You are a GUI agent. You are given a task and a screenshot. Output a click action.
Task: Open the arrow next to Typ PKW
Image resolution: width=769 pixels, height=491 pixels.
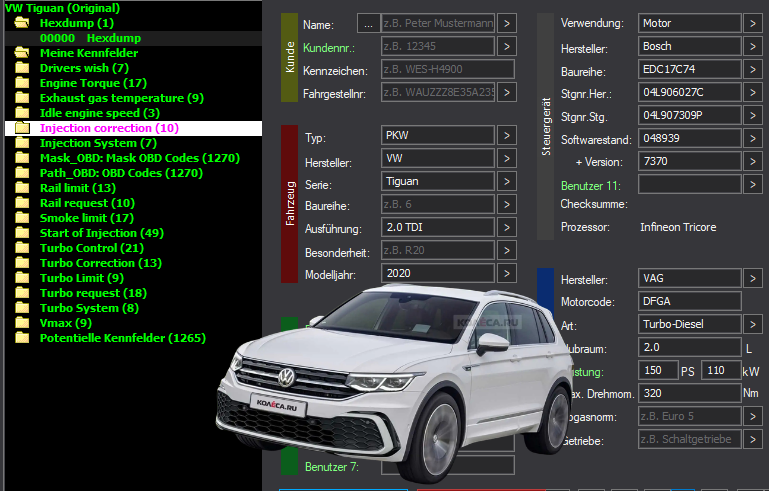[x=507, y=135]
